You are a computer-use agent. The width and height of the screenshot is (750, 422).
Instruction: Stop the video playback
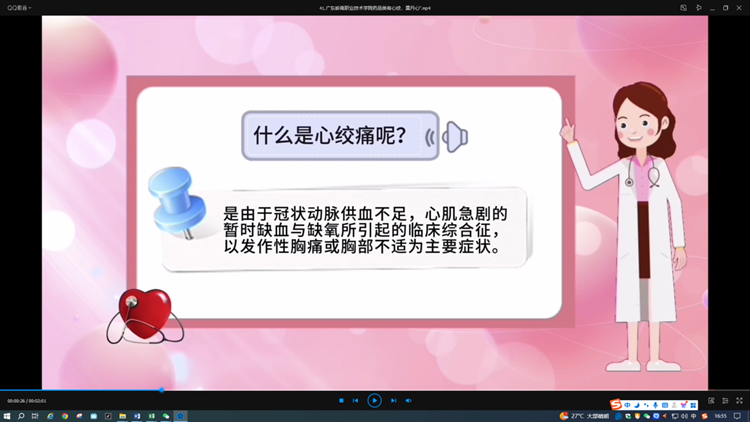coord(341,400)
